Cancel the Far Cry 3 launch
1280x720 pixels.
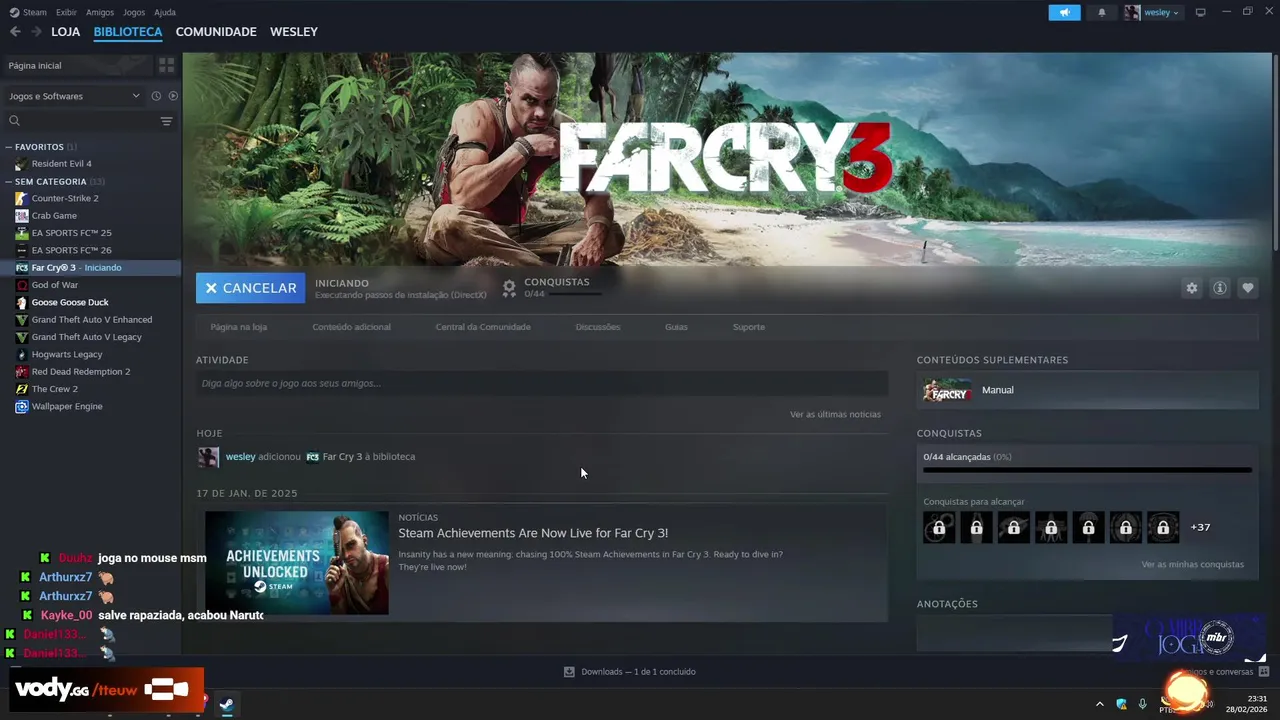tap(251, 288)
